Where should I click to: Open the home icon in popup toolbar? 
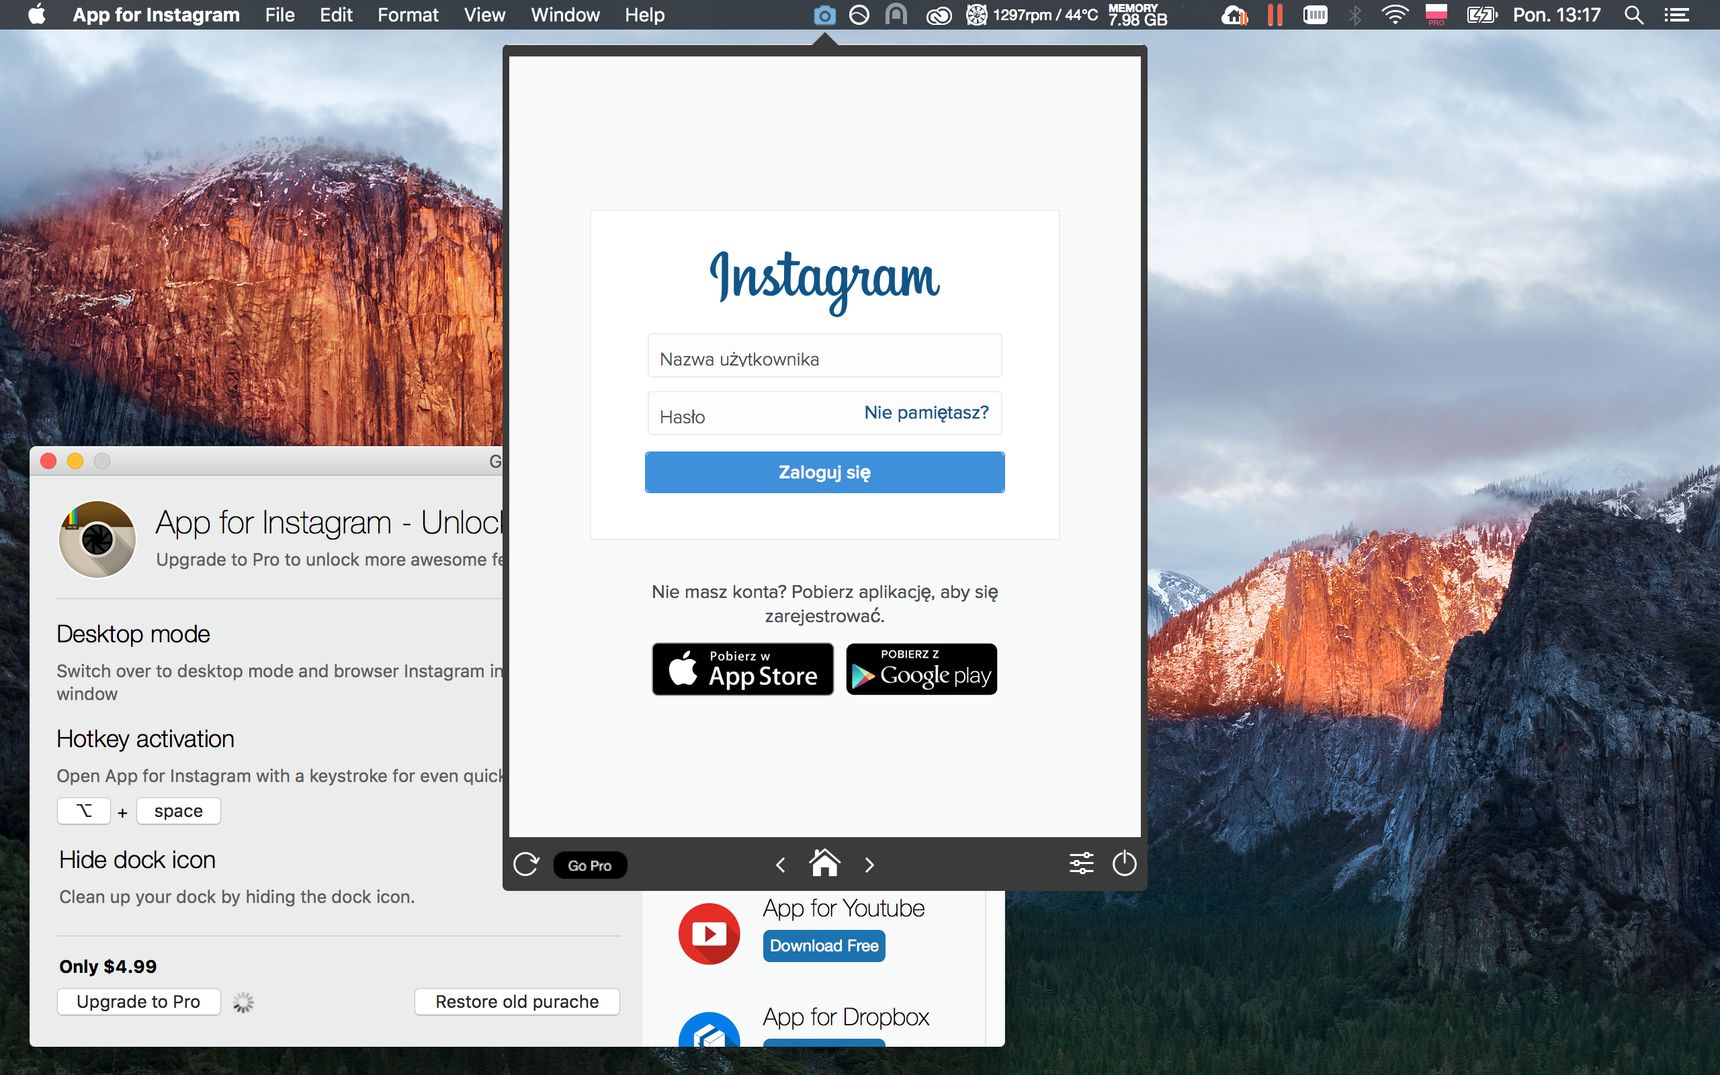(x=825, y=862)
